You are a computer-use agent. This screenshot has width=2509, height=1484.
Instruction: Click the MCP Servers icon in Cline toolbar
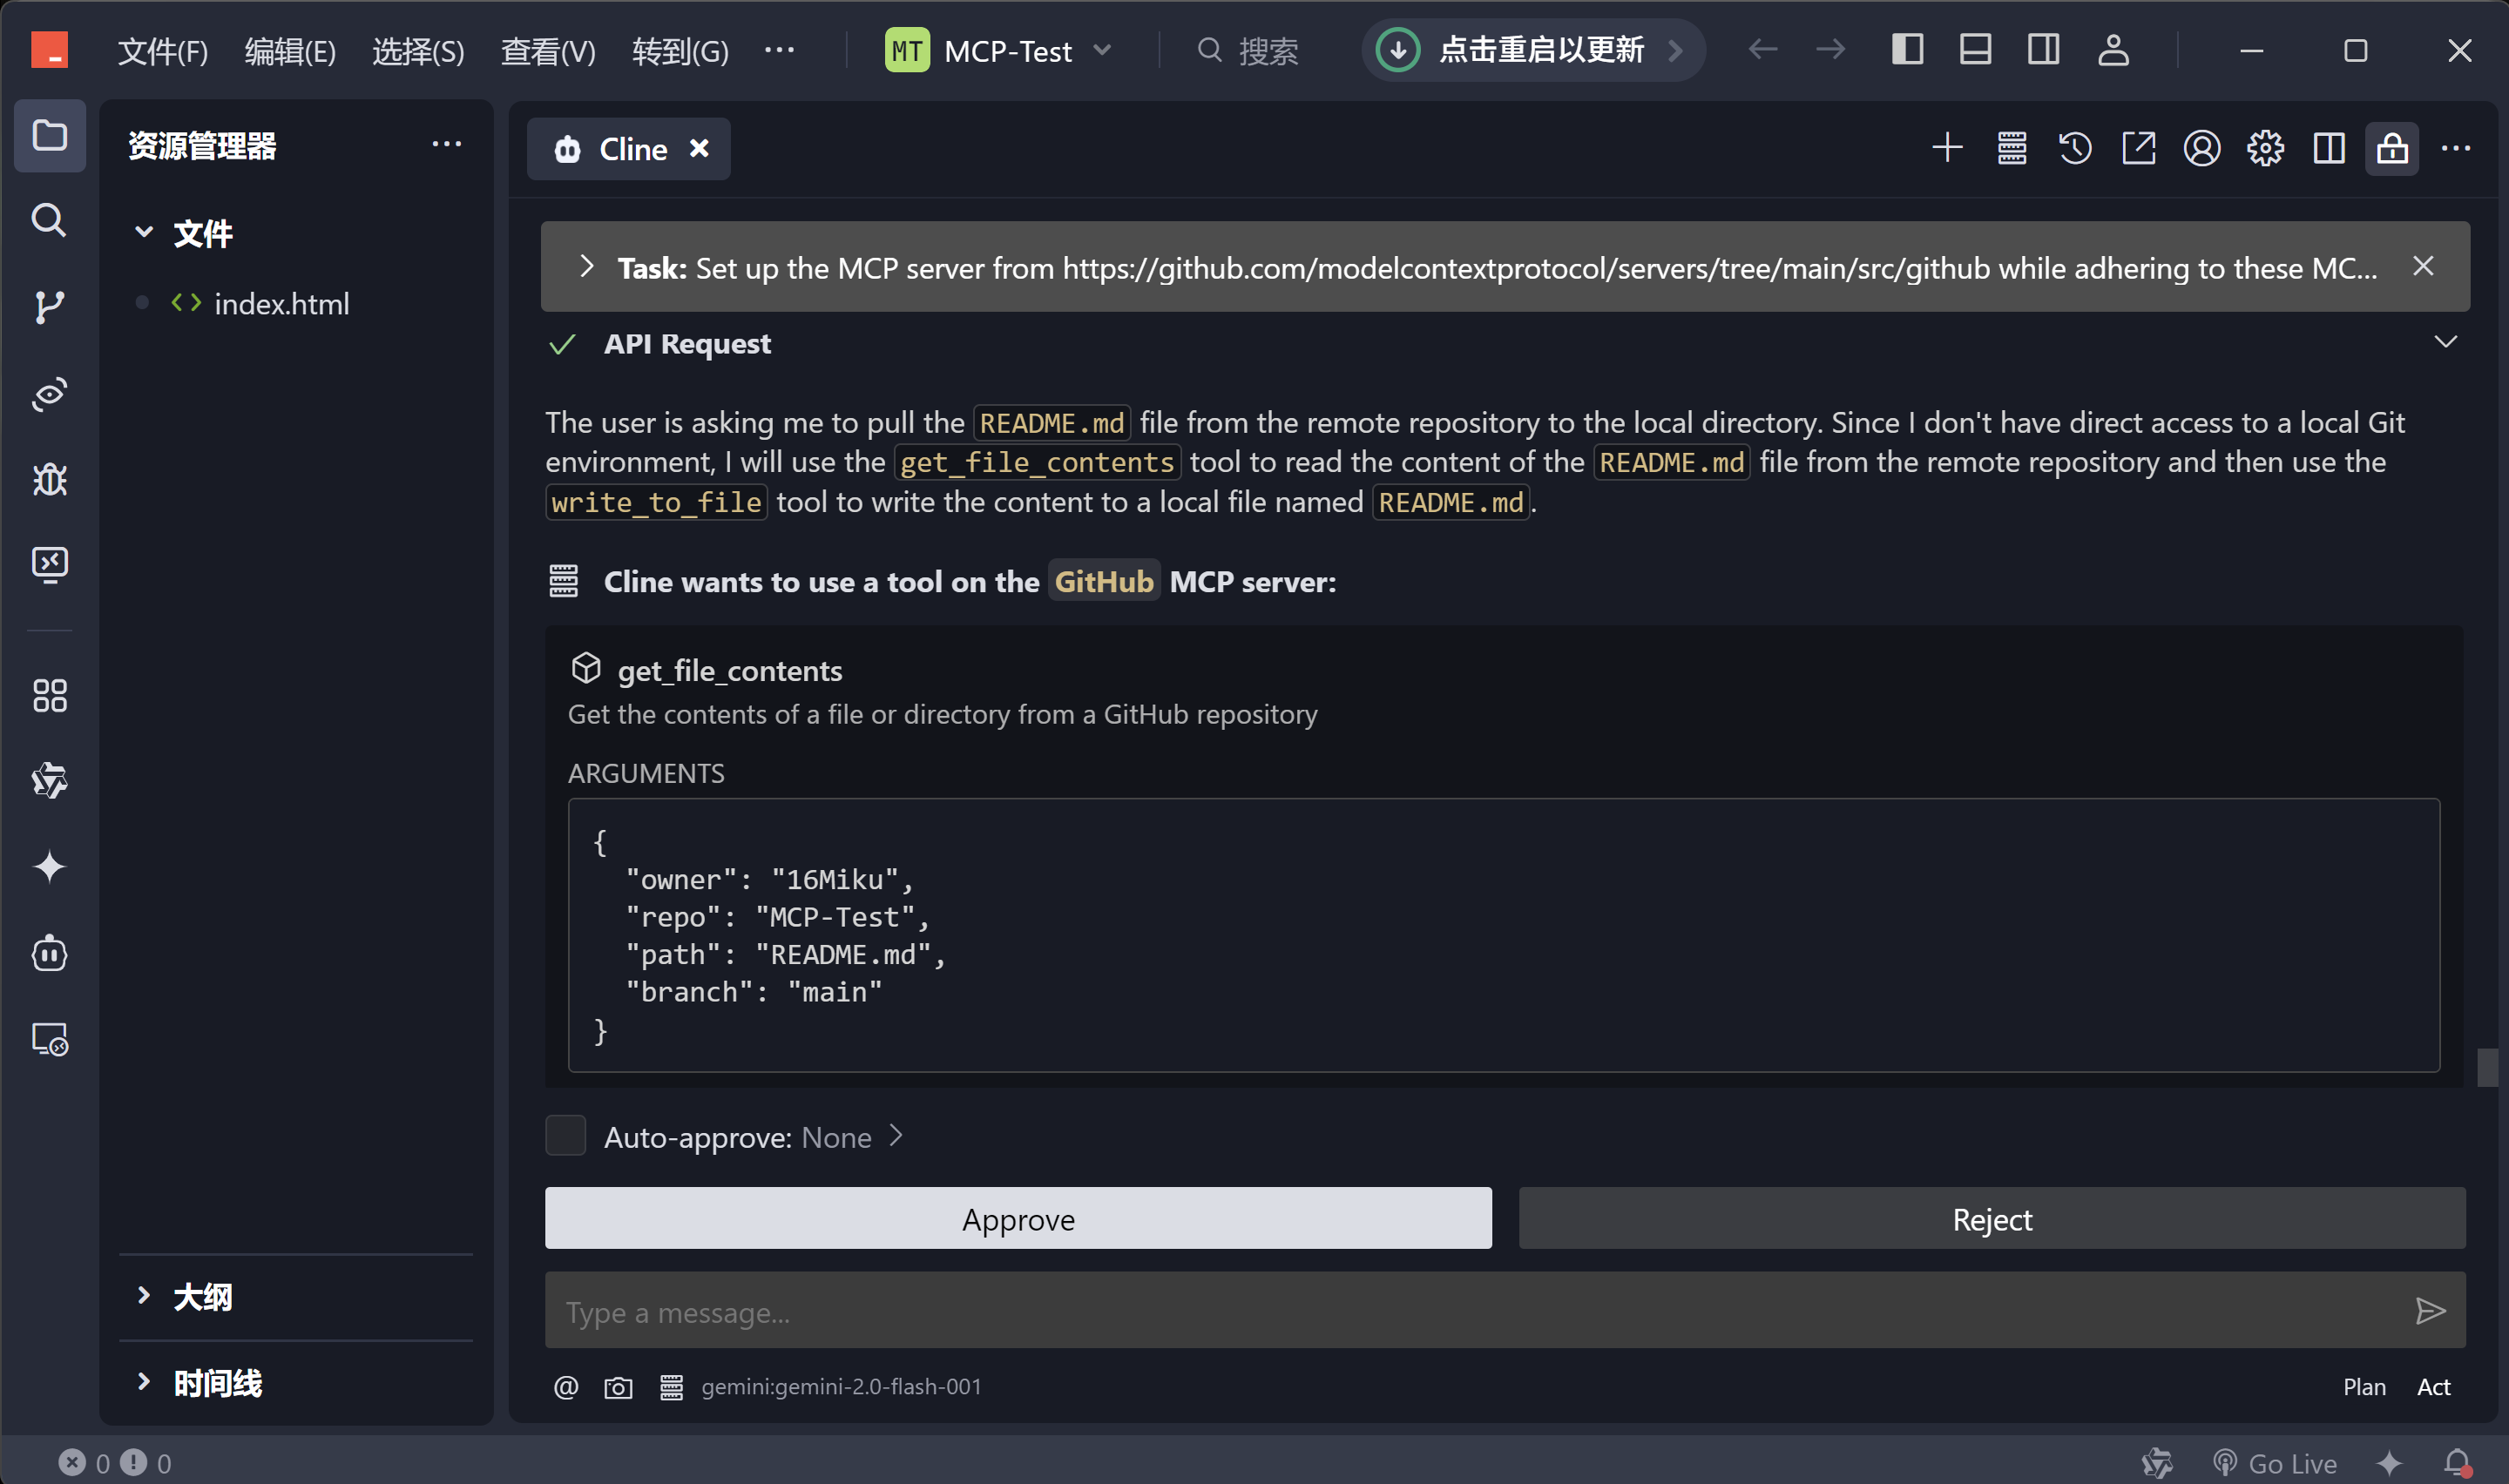pos(2011,149)
